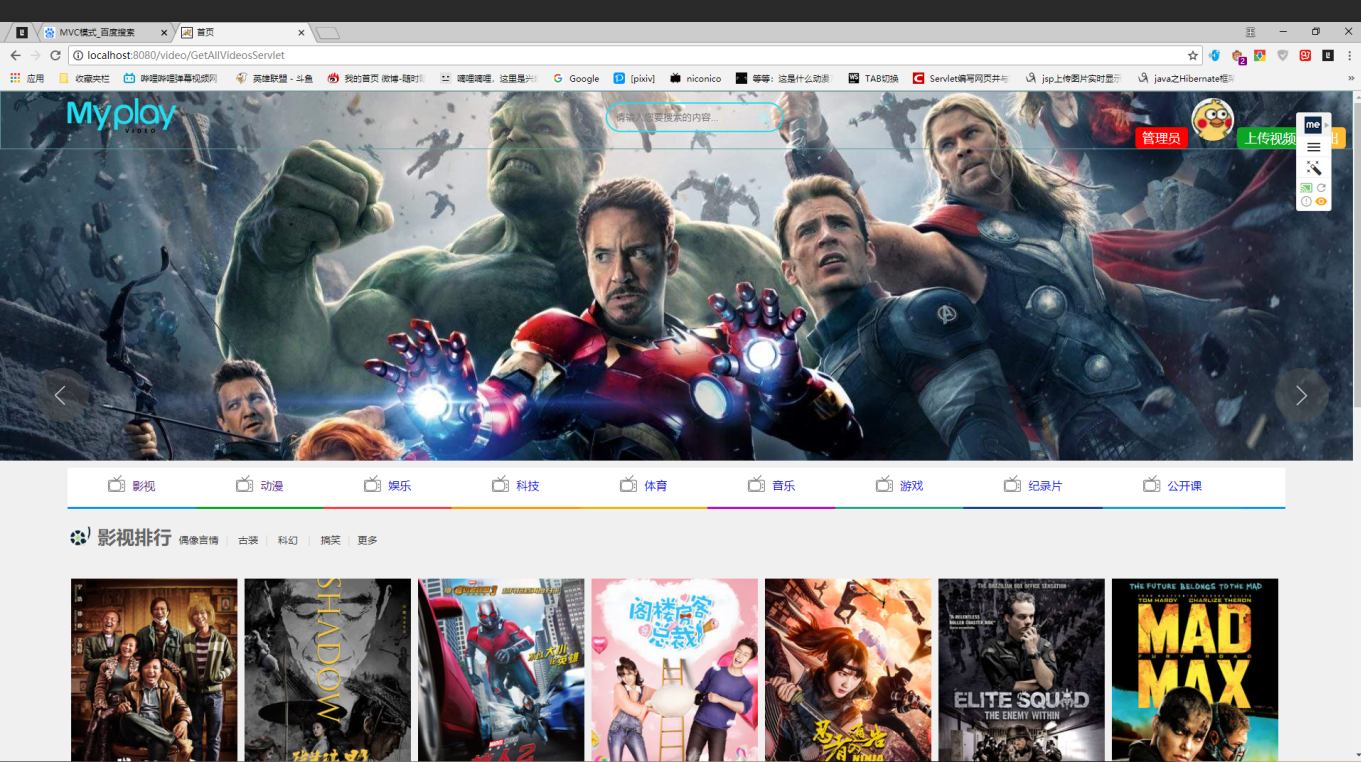Click the green 上传视频 upload button
Viewport: 1361px width, 762px height.
tap(1269, 138)
